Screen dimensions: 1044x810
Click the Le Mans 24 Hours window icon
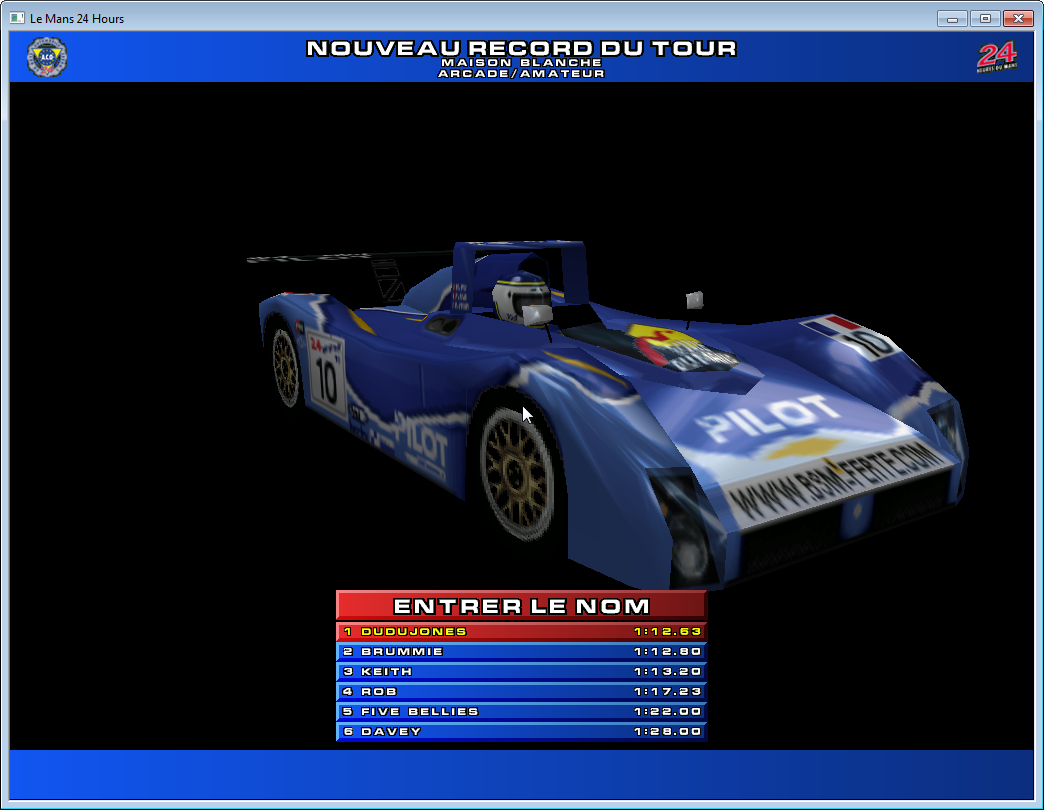(x=17, y=19)
